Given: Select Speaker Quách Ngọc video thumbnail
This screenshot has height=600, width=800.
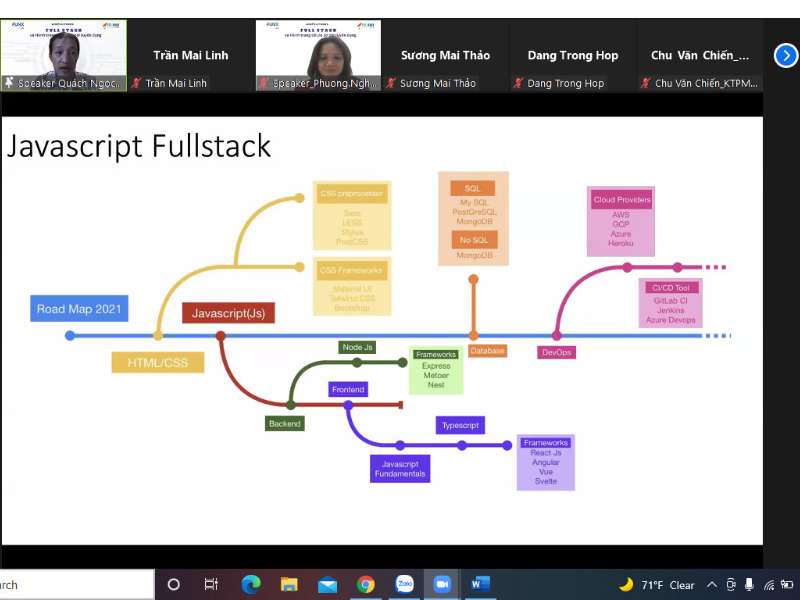Looking at the screenshot, I should pyautogui.click(x=63, y=56).
